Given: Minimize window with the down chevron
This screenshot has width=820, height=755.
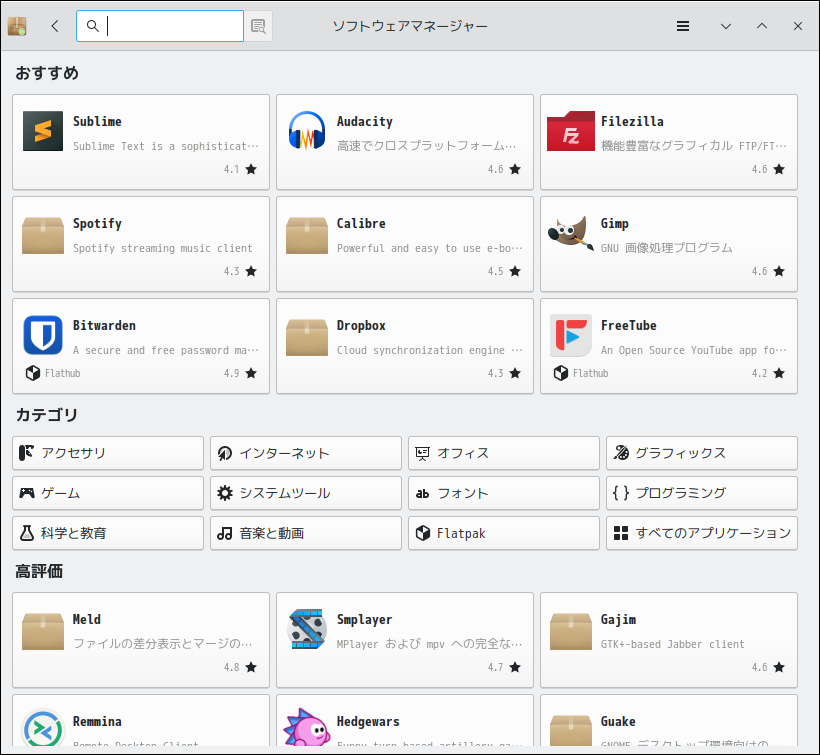Looking at the screenshot, I should 725,26.
